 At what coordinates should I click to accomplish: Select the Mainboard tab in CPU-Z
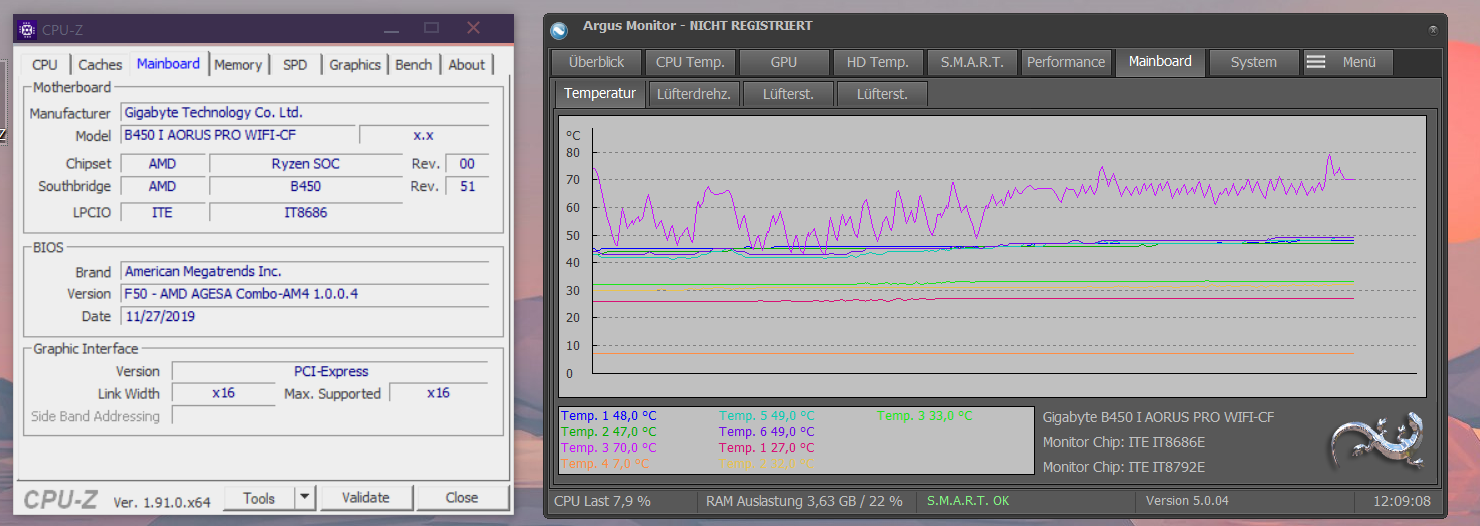(x=168, y=63)
